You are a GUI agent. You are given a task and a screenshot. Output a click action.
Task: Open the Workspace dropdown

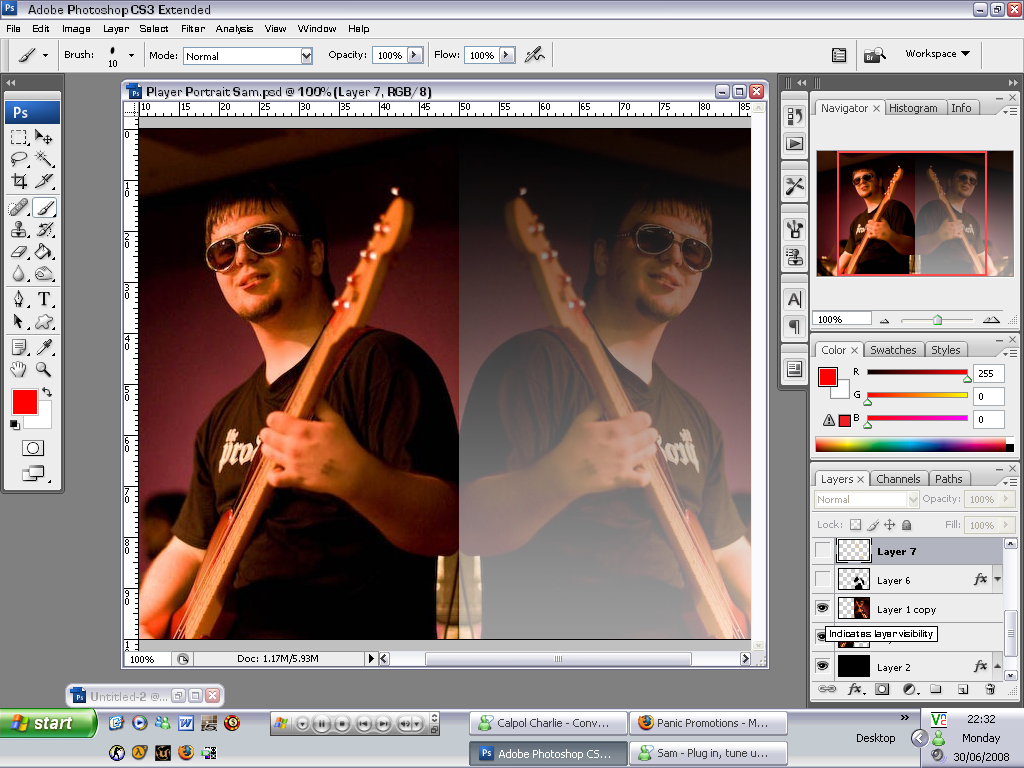coord(937,54)
